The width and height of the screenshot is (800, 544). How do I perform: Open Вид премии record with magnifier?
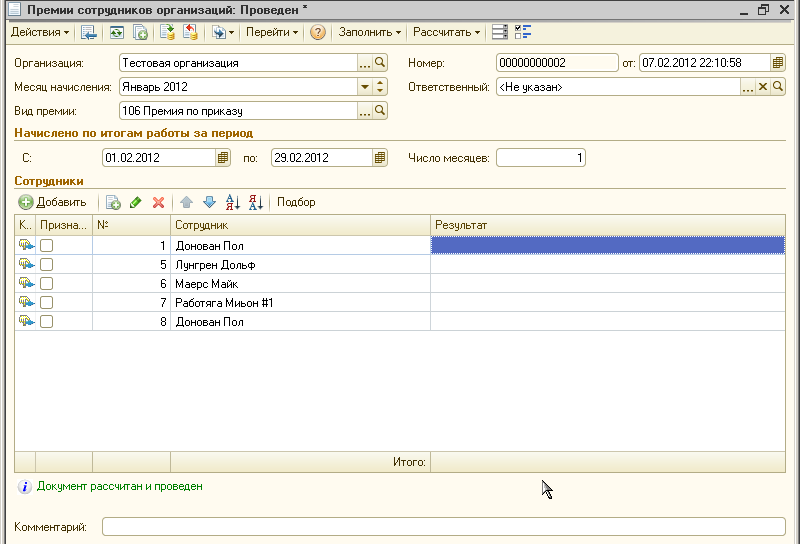tap(380, 111)
